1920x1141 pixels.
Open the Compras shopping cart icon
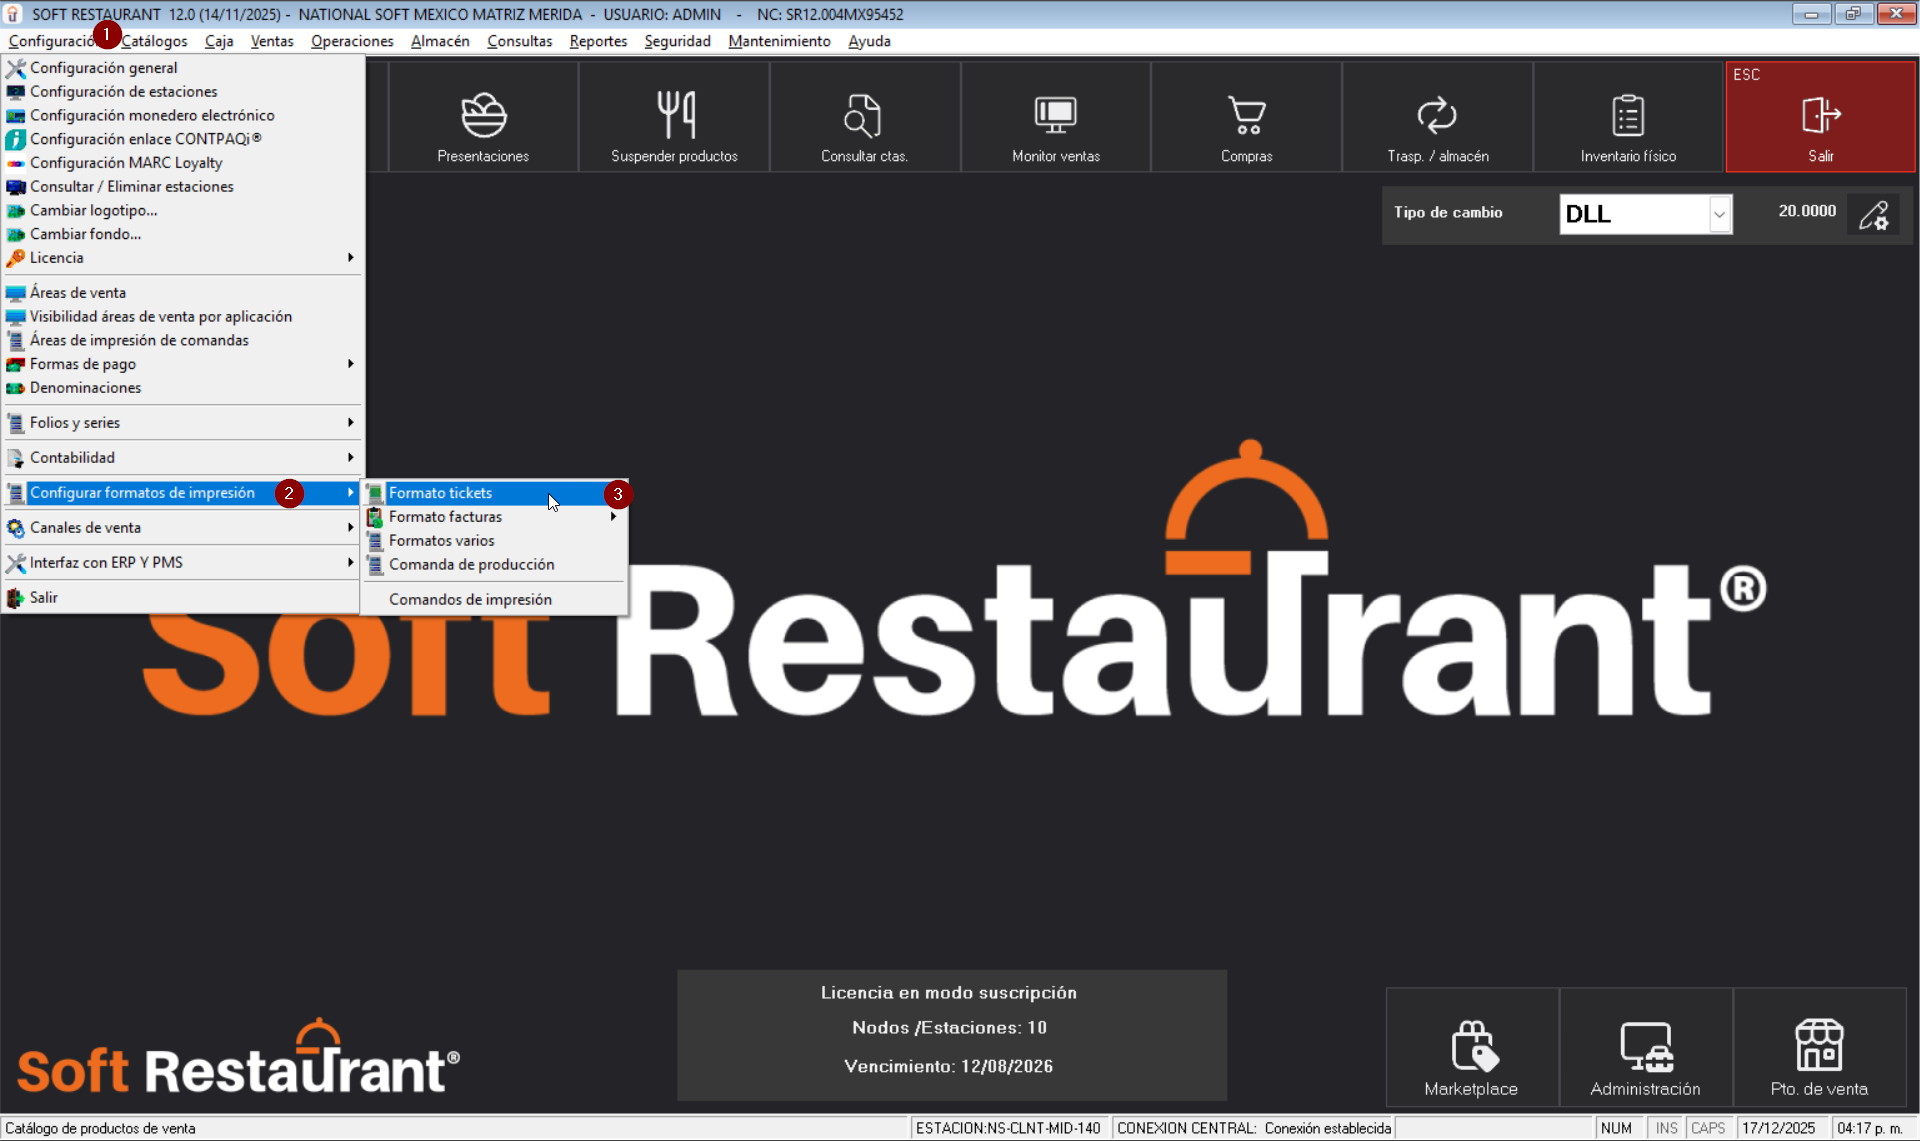[1246, 117]
